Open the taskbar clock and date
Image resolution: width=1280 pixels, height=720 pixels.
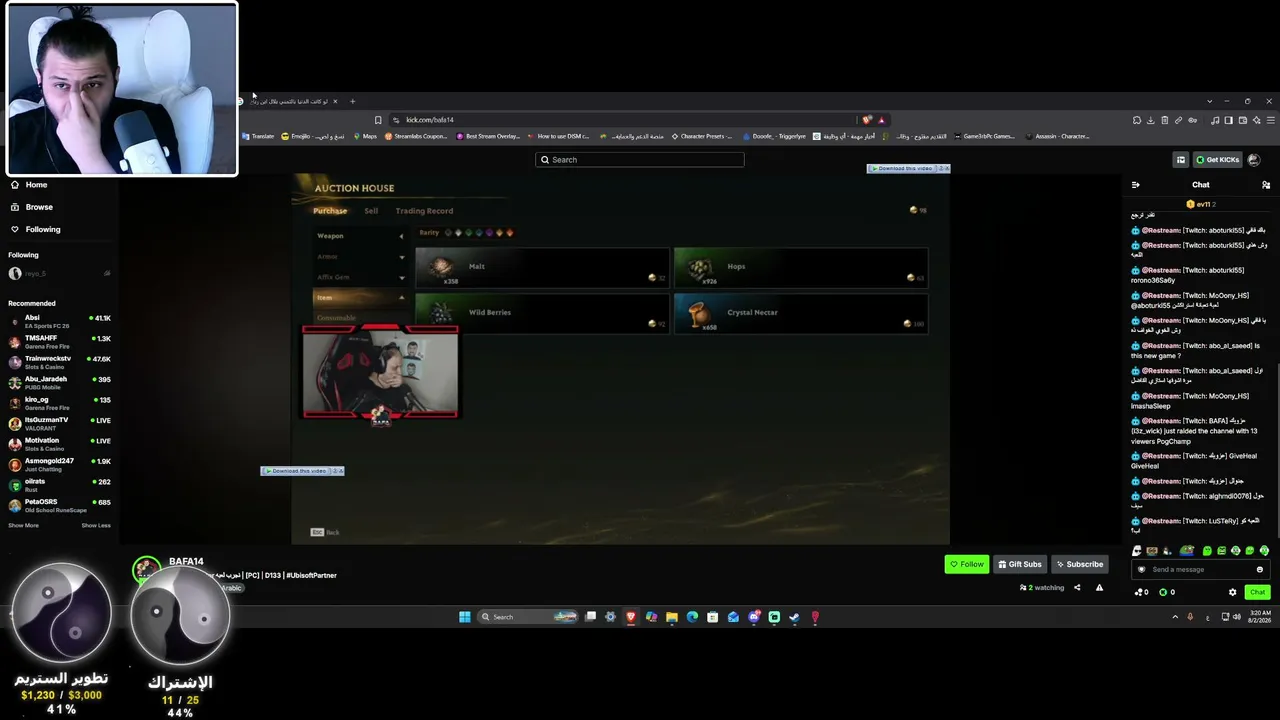(1260, 616)
